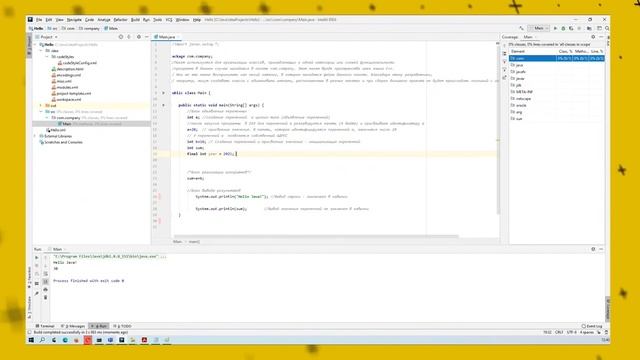The image size is (640, 360).
Task: Click expand/collapse all icon in Project panel
Action: pyautogui.click(x=129, y=37)
